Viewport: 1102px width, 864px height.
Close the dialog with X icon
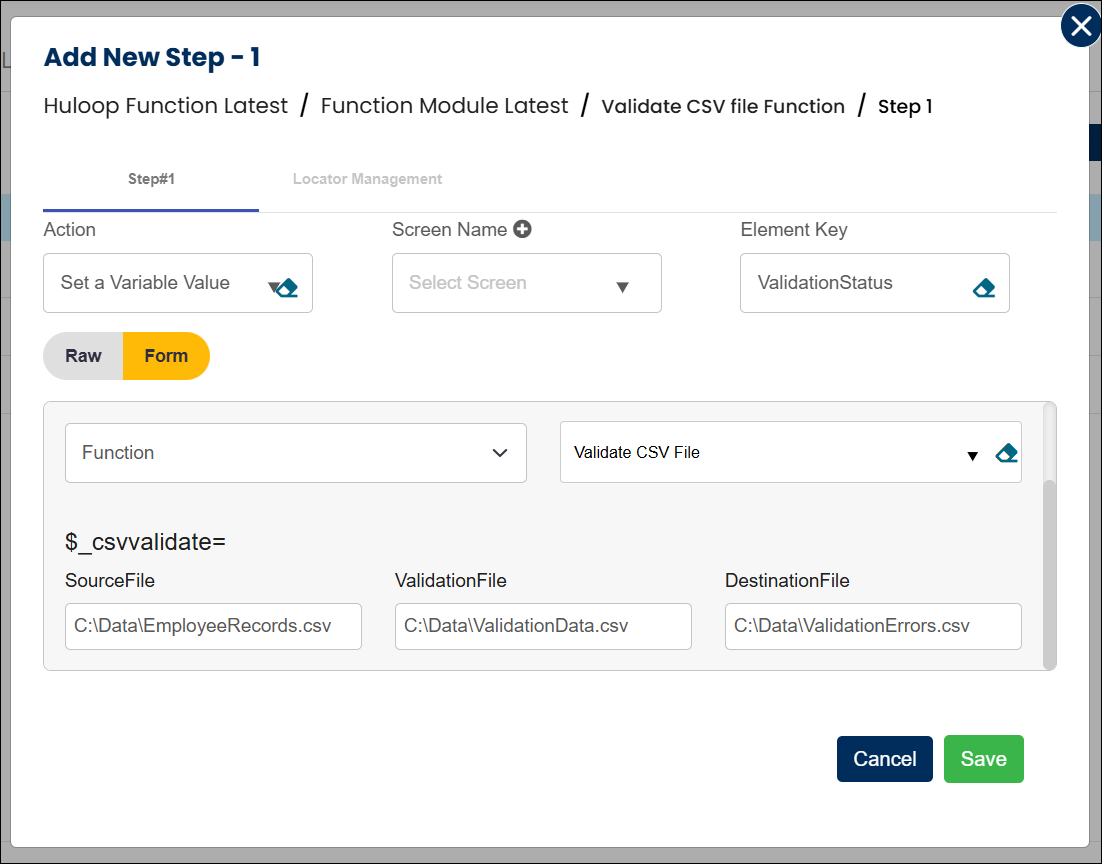[1080, 27]
